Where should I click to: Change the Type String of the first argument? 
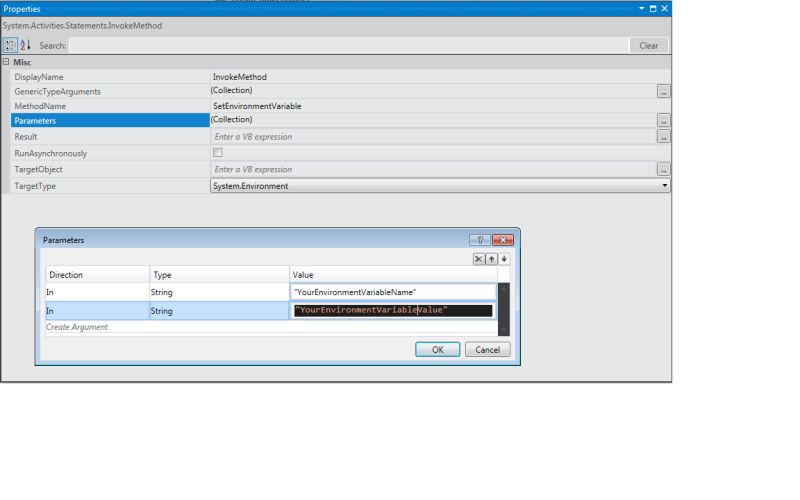tap(219, 292)
